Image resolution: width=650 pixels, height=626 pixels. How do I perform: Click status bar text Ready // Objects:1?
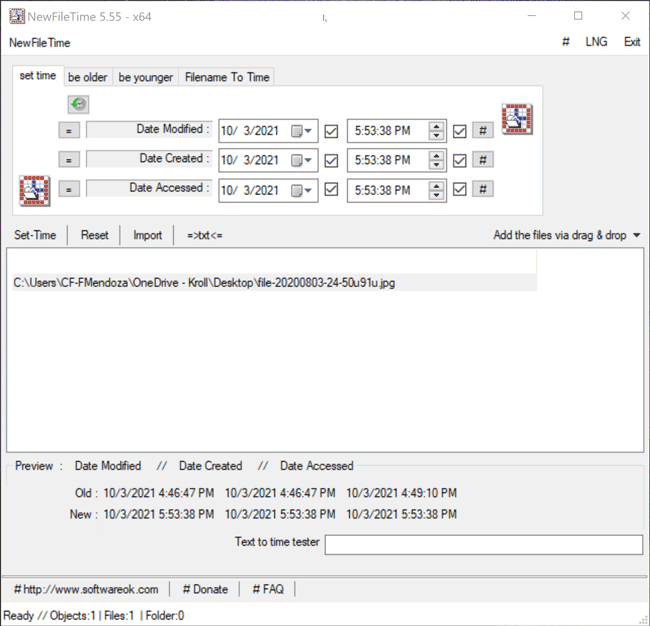[x=49, y=616]
